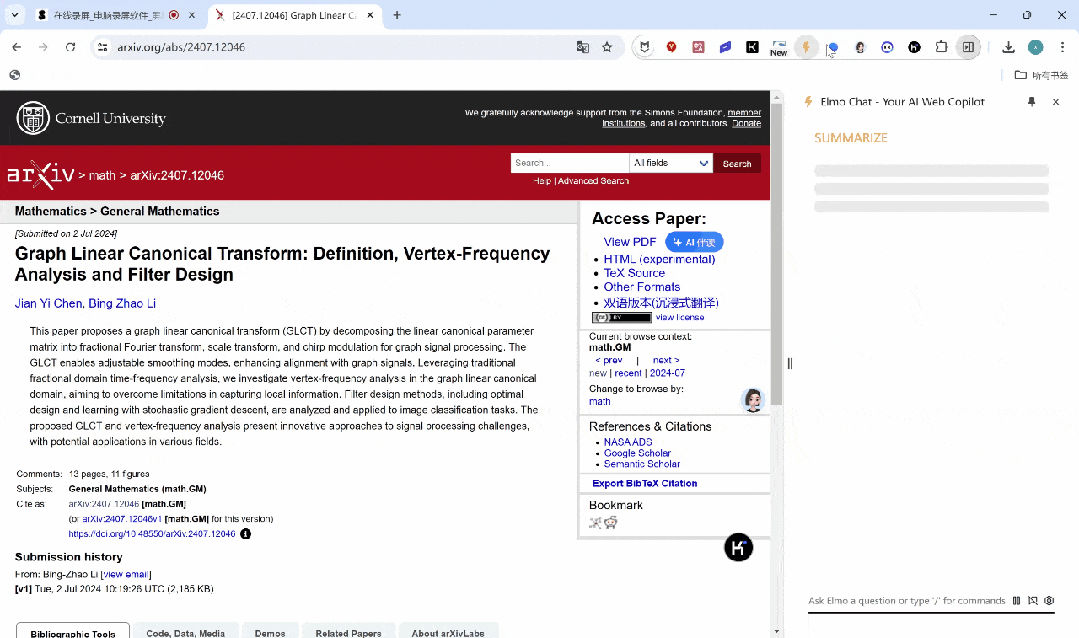This screenshot has width=1079, height=638.
Task: Pin the Elmo Chat side panel
Action: click(x=1031, y=102)
